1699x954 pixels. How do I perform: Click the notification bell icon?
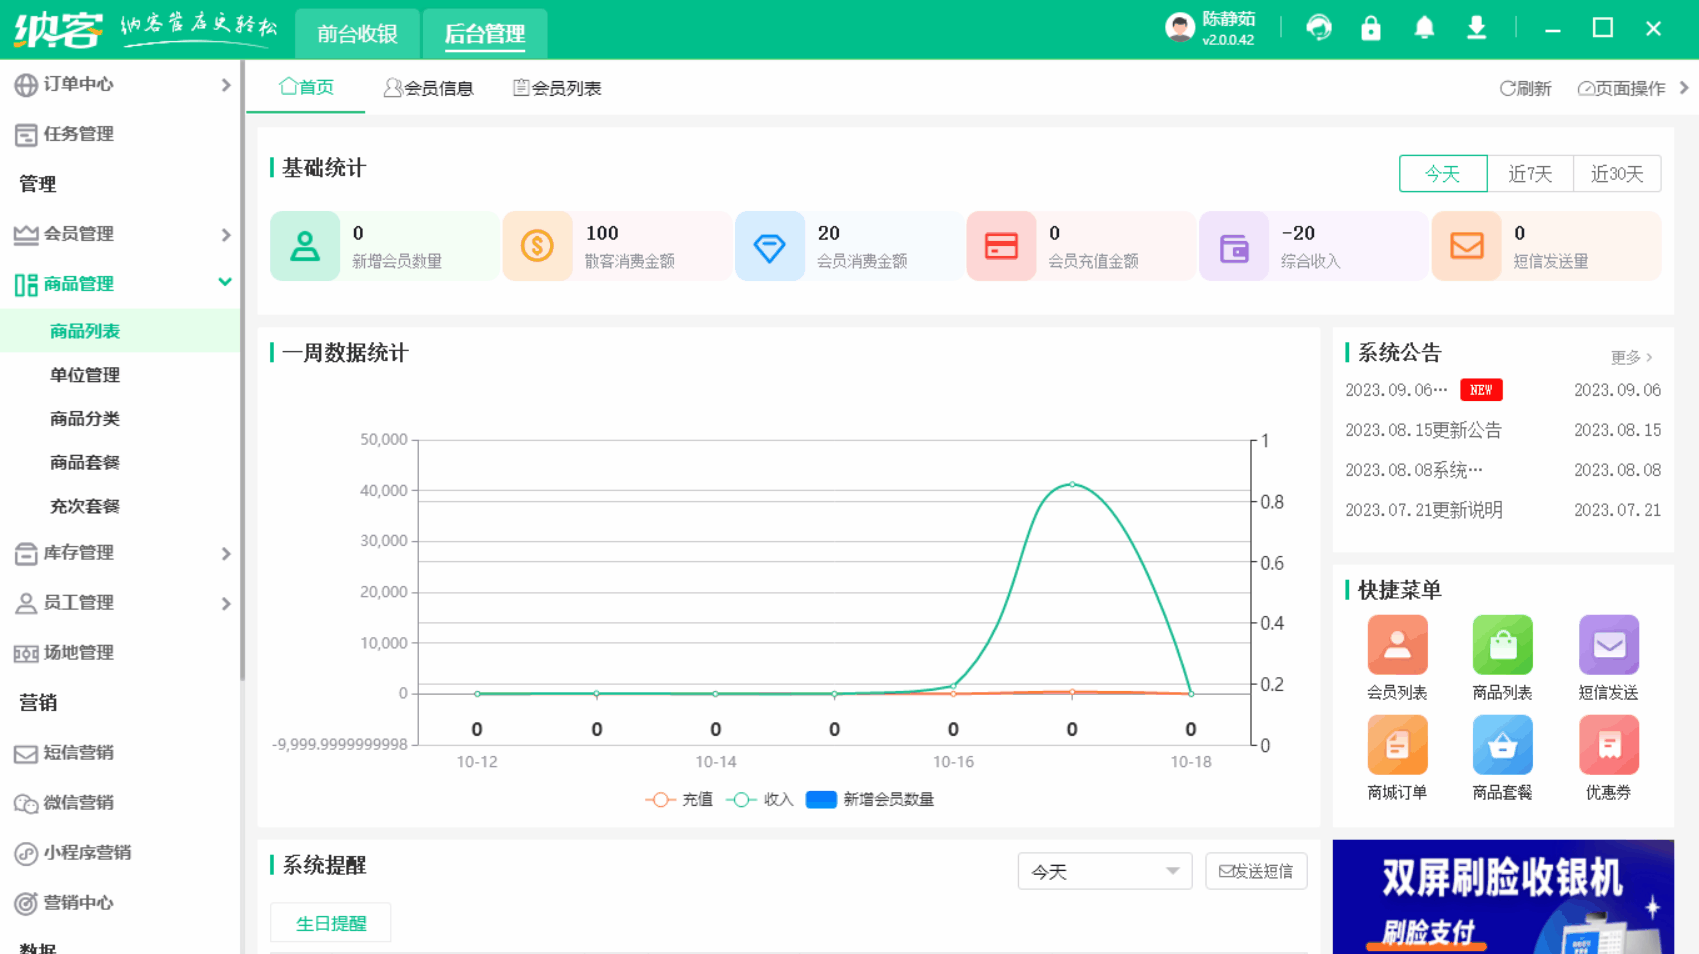coord(1424,28)
